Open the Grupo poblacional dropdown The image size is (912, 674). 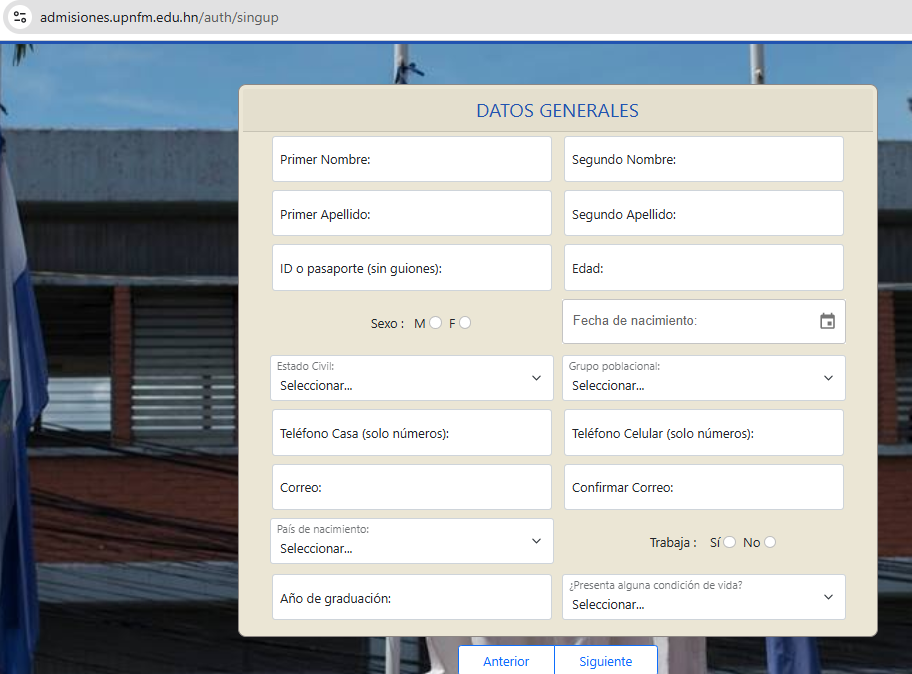pyautogui.click(x=704, y=378)
